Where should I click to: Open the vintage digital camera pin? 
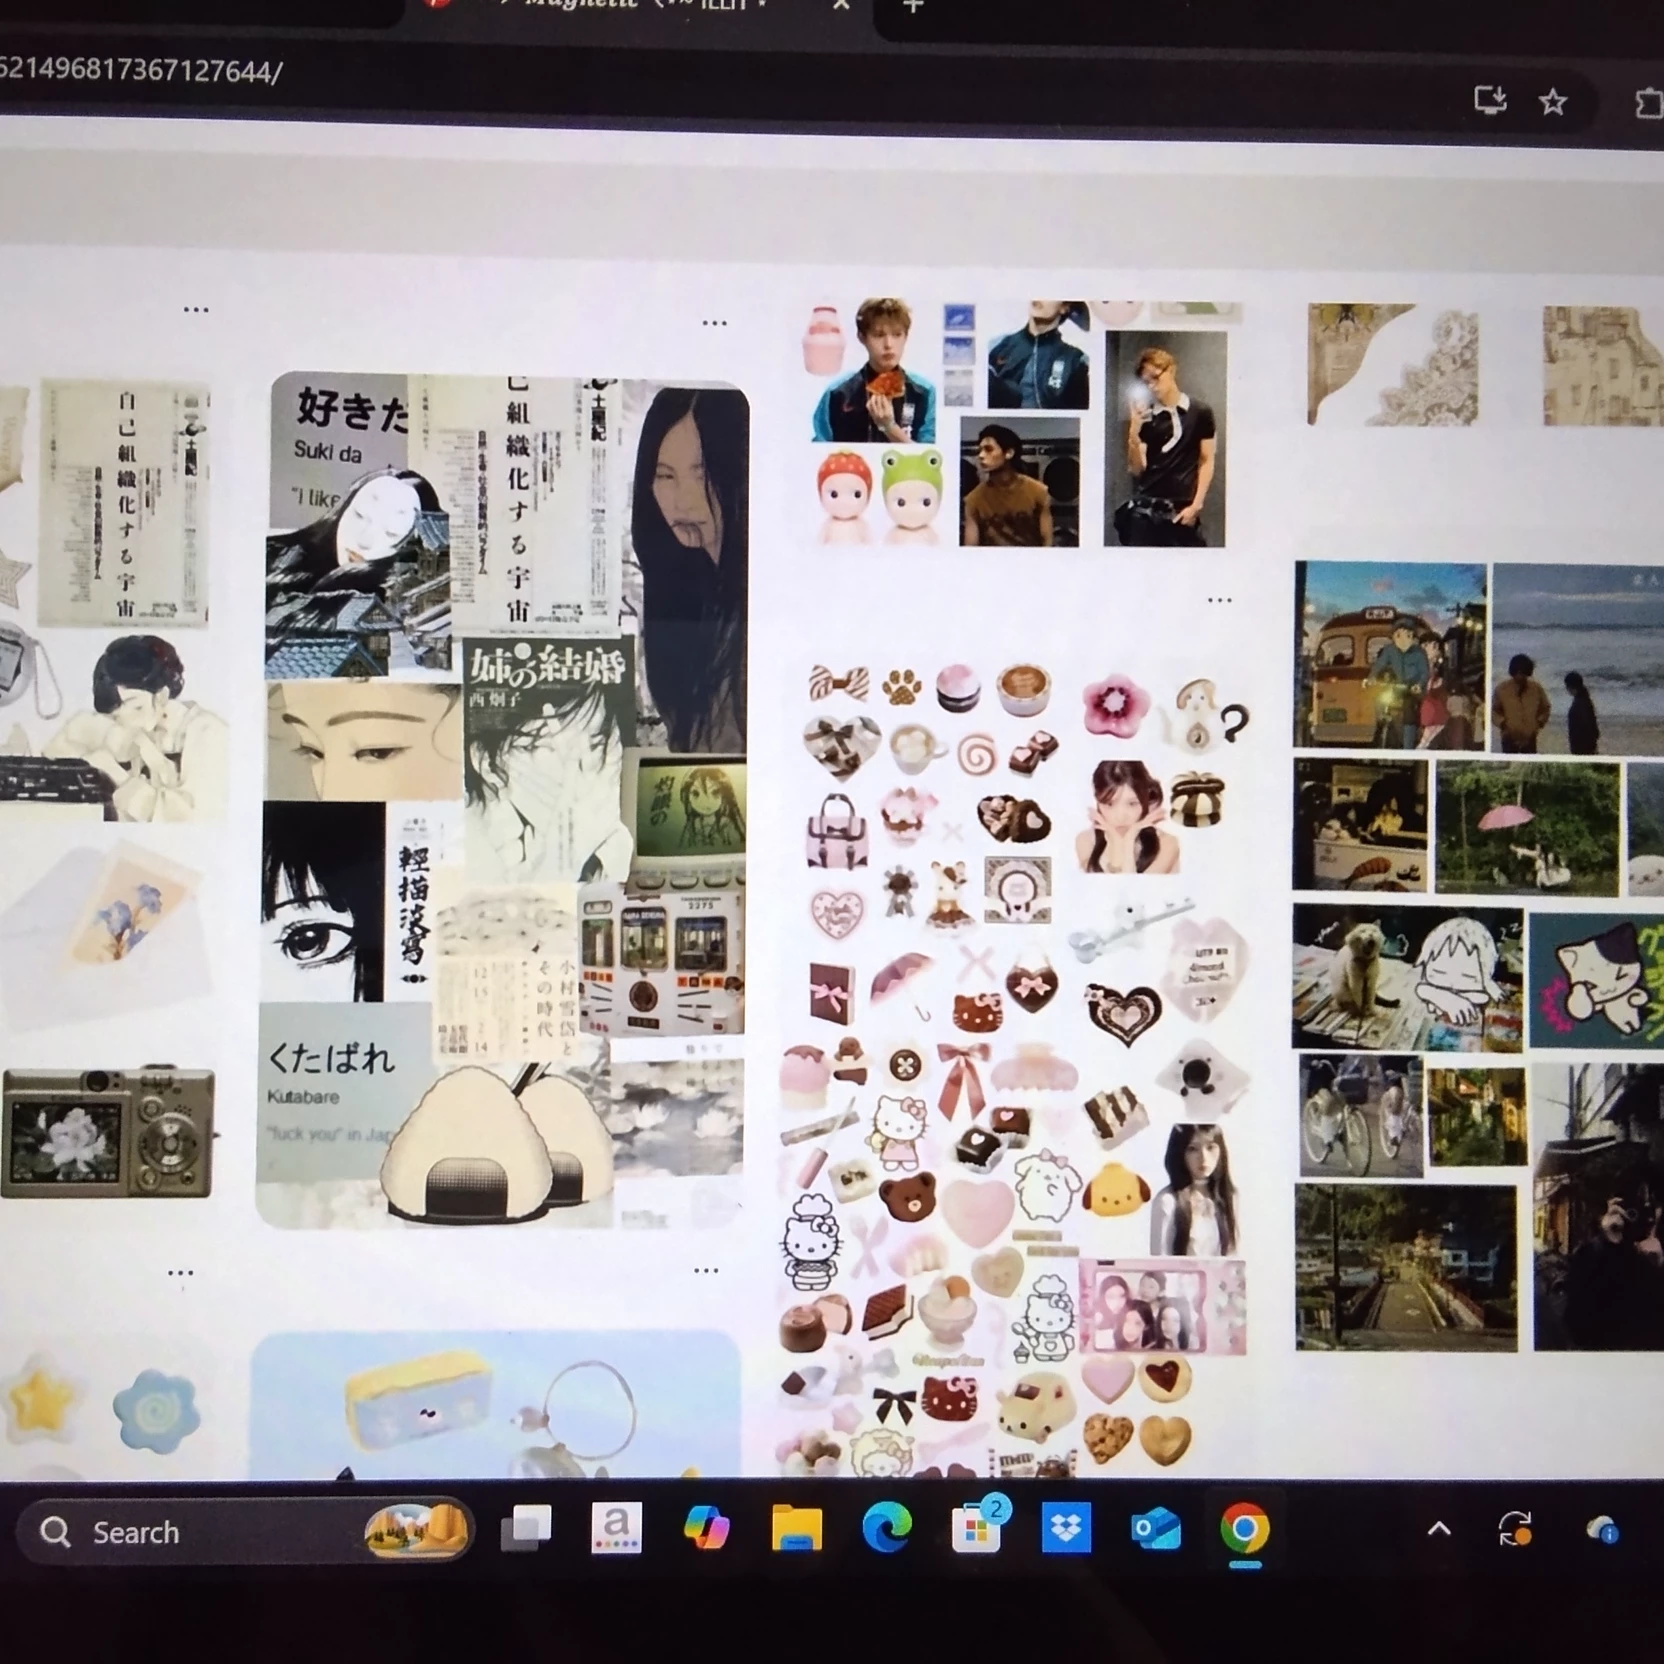(108, 1131)
